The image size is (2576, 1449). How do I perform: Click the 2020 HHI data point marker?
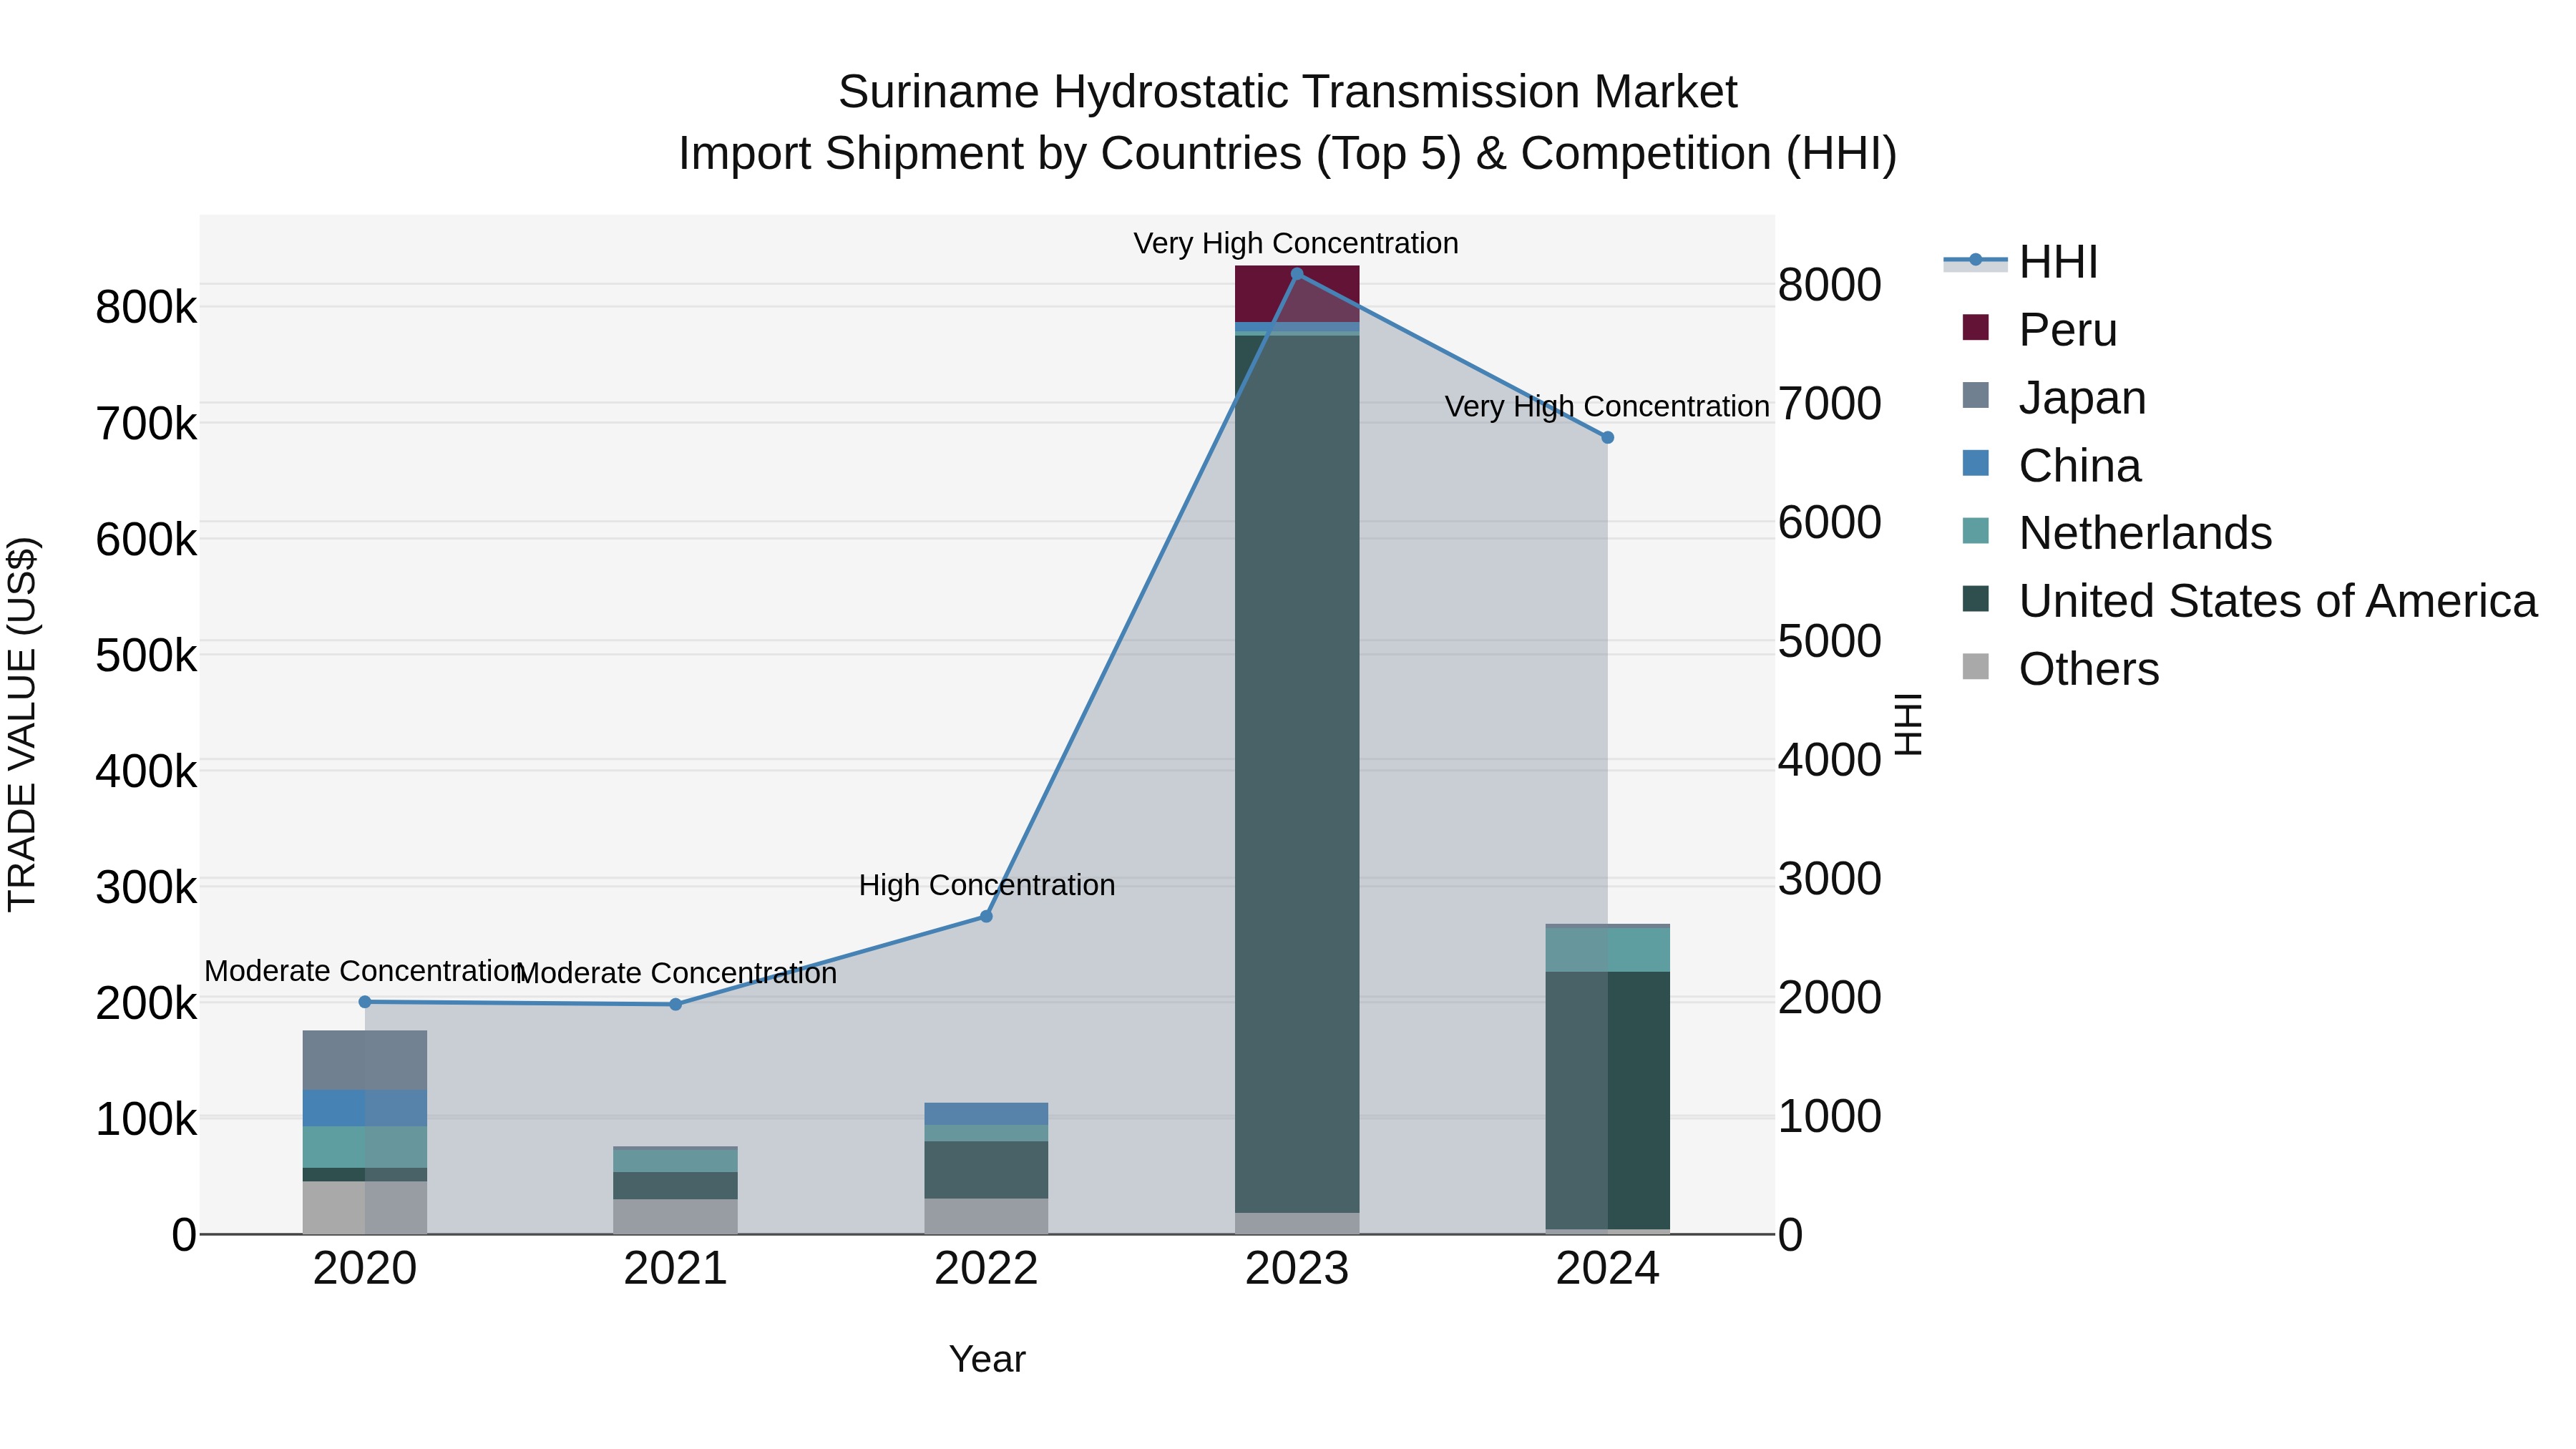365,1002
